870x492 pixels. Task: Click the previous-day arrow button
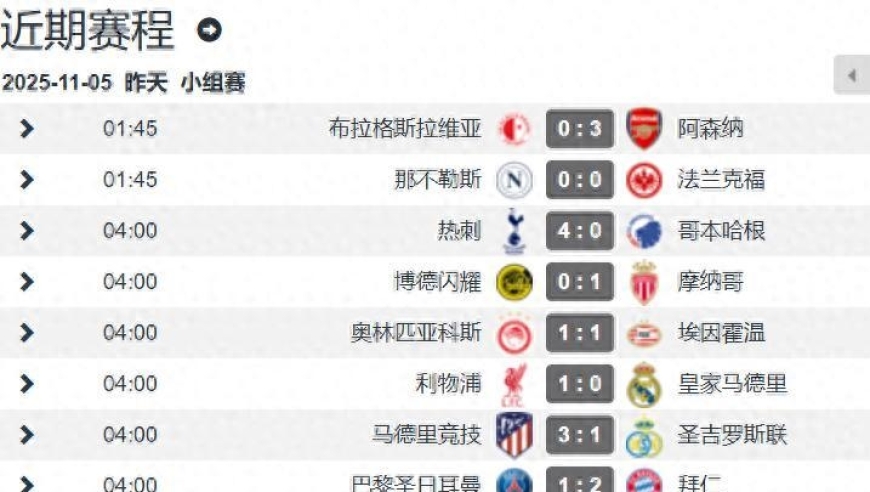click(x=852, y=76)
